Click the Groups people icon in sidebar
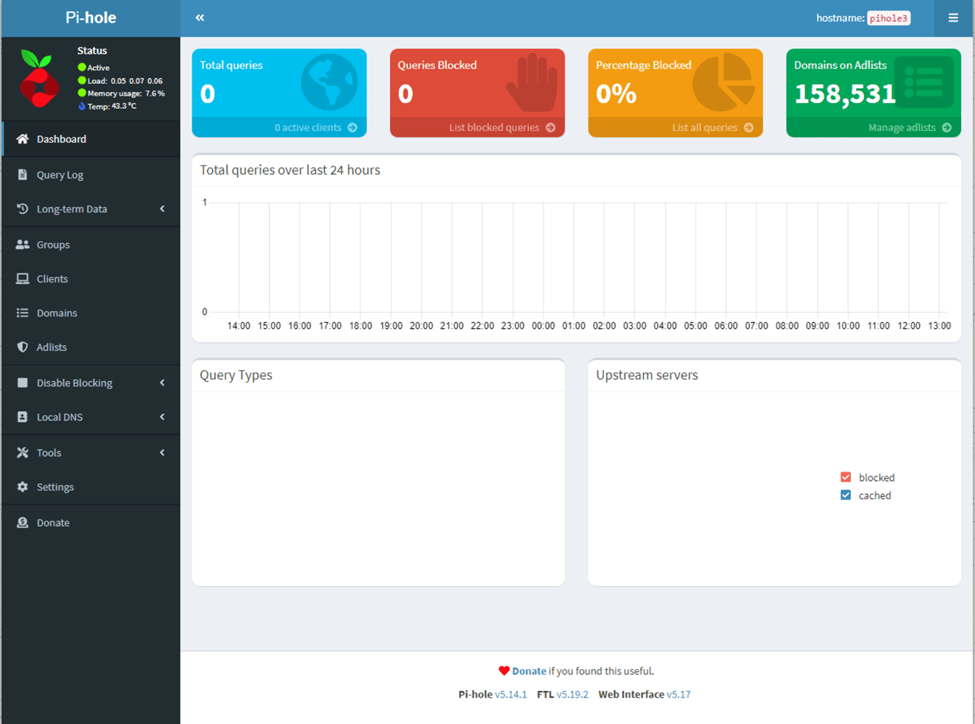This screenshot has width=975, height=724. [x=23, y=245]
